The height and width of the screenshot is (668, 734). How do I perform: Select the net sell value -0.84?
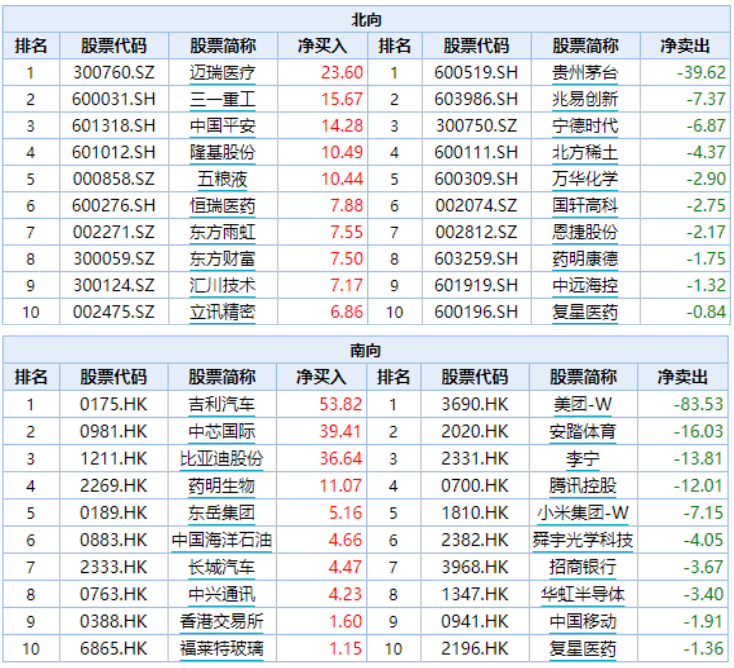click(x=706, y=312)
